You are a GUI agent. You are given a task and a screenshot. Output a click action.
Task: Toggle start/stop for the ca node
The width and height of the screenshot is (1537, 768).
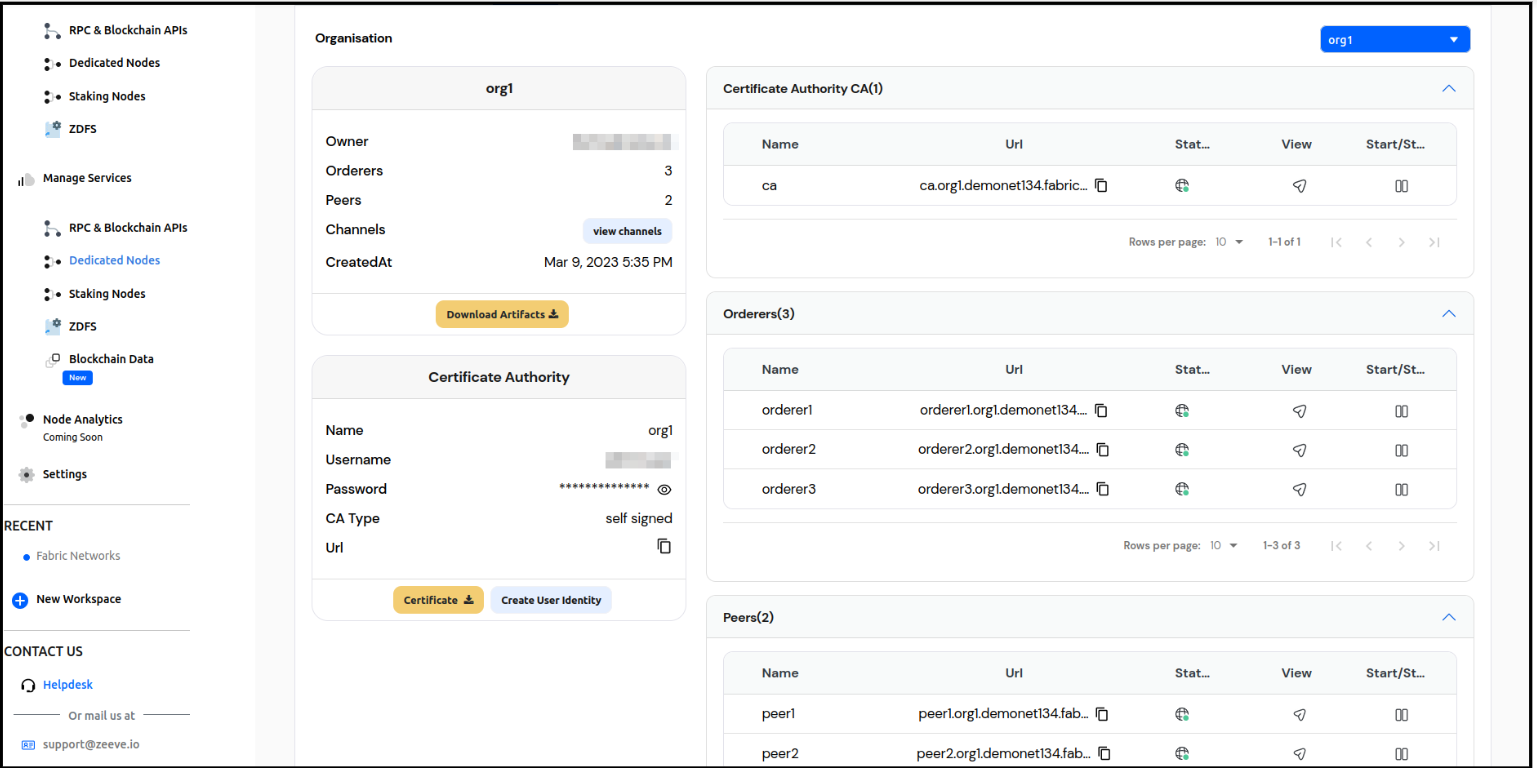point(1401,186)
